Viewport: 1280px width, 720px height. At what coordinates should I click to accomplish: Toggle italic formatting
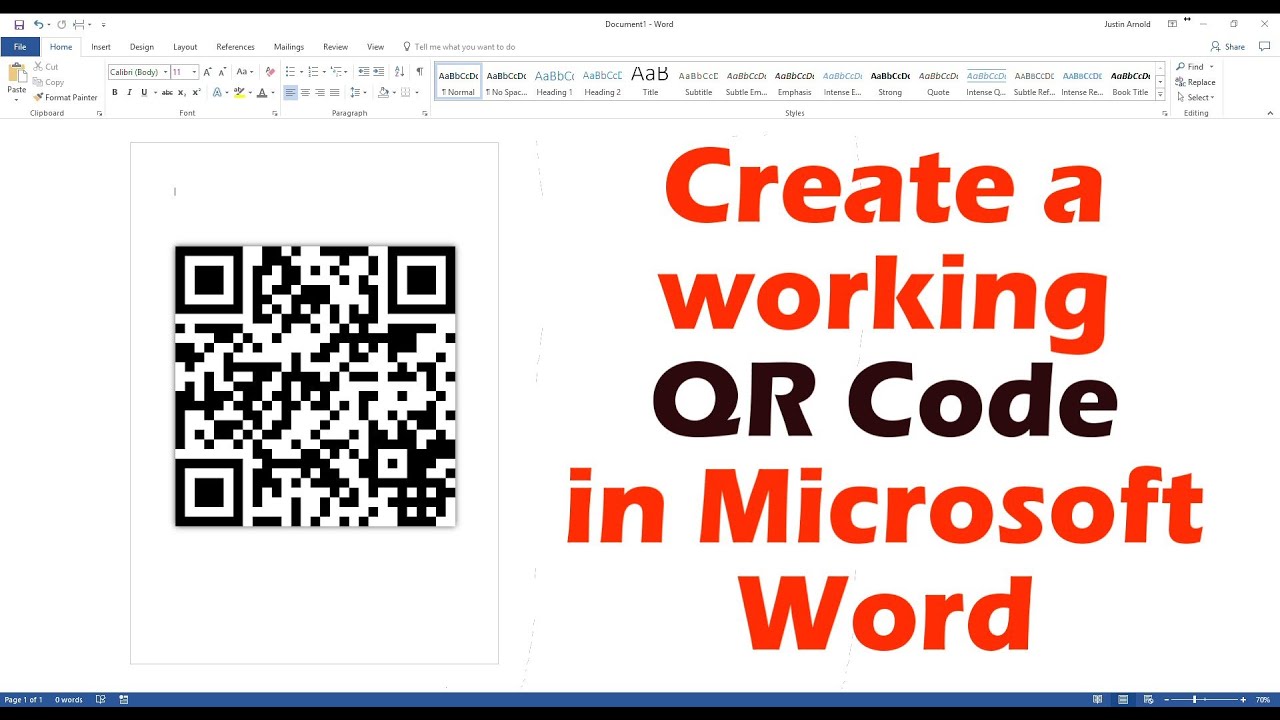point(129,92)
